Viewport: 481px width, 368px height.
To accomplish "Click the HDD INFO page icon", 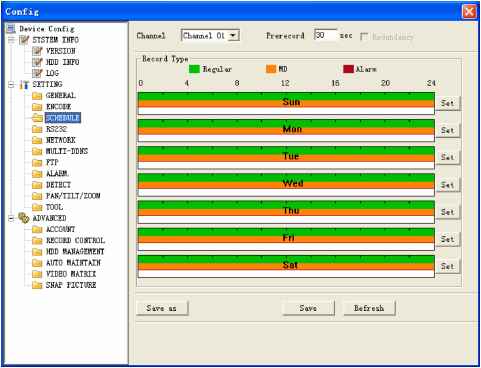I will point(37,62).
